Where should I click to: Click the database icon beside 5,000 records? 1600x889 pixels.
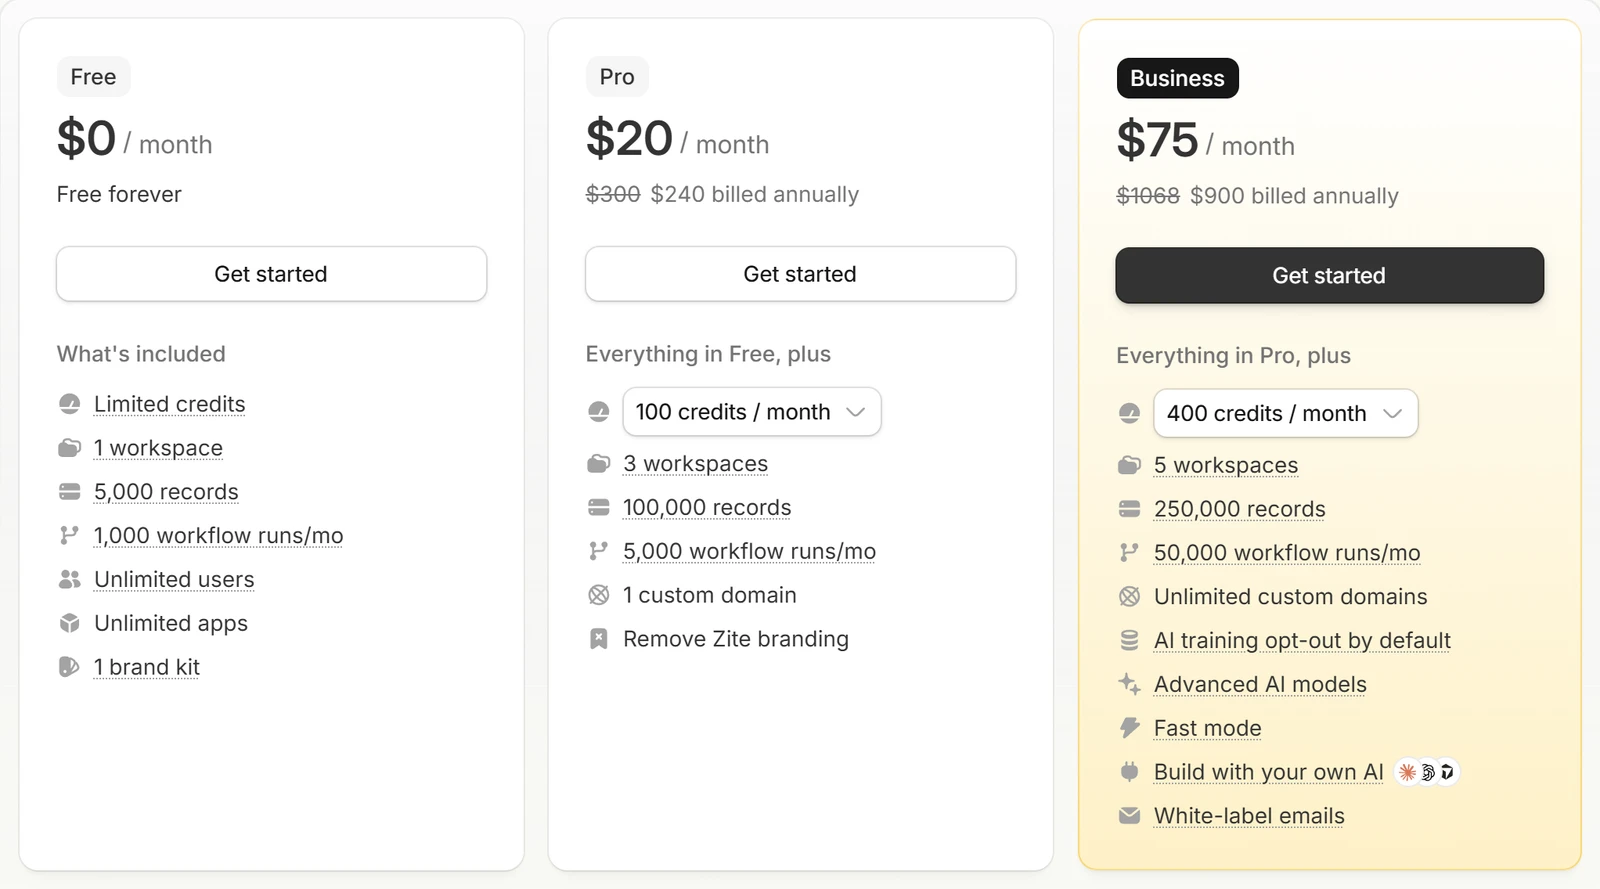click(69, 492)
